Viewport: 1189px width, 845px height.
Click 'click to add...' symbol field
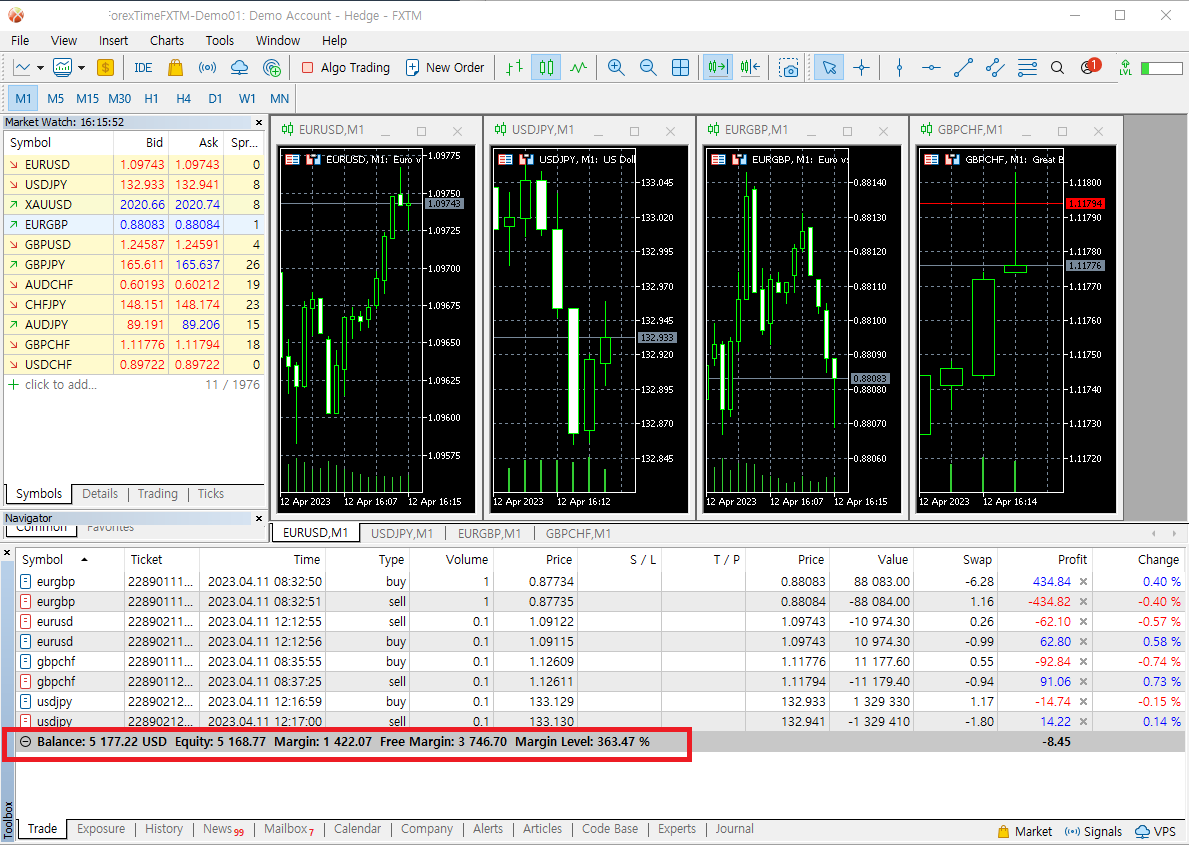click(x=61, y=385)
